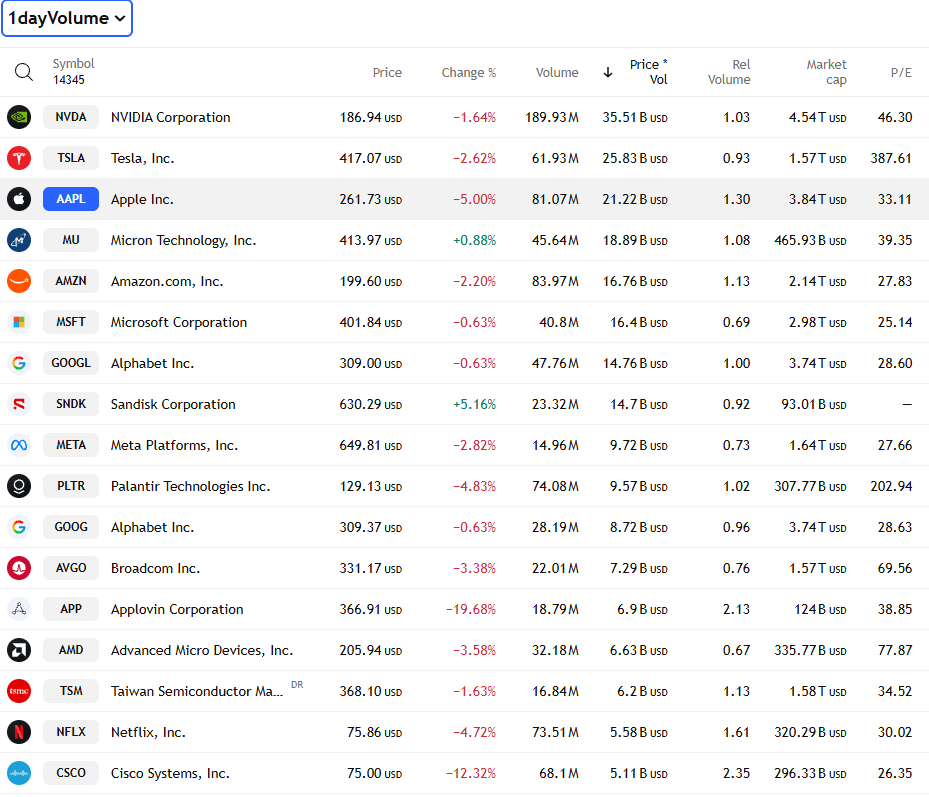This screenshot has height=797, width=929.
Task: Select the Sandisk Corporation company name
Action: click(x=173, y=404)
